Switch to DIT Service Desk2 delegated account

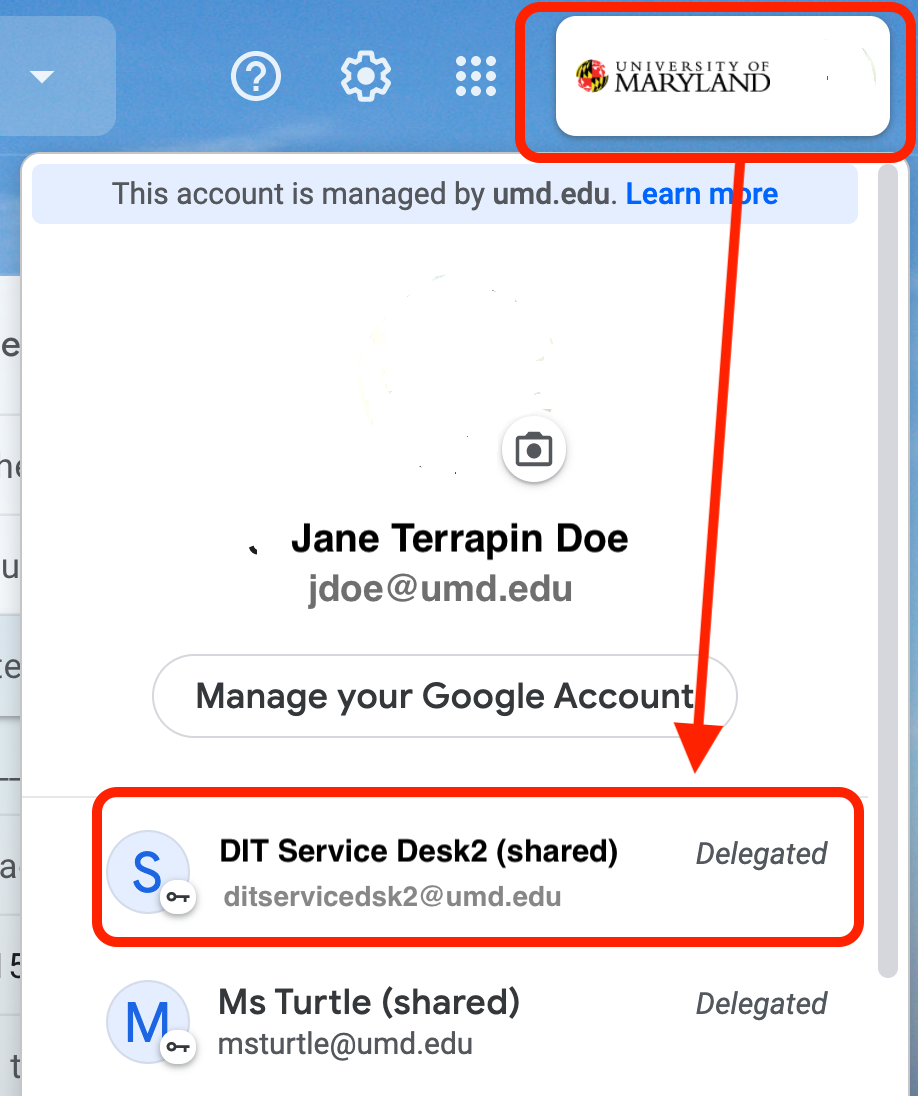pos(478,869)
